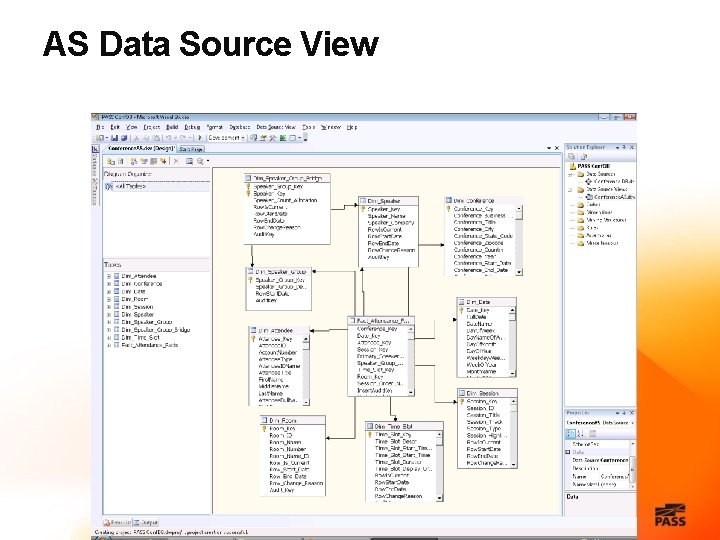Select the Dim_Session table in Tables list
This screenshot has height=540, width=720.
(x=137, y=307)
